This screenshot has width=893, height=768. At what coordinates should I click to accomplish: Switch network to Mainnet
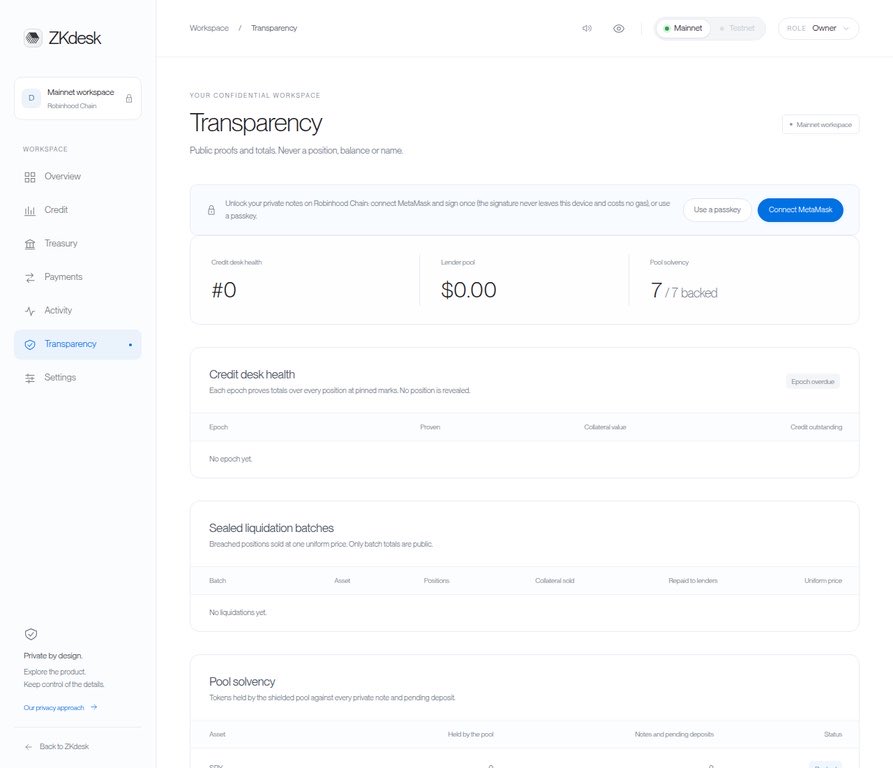point(683,28)
